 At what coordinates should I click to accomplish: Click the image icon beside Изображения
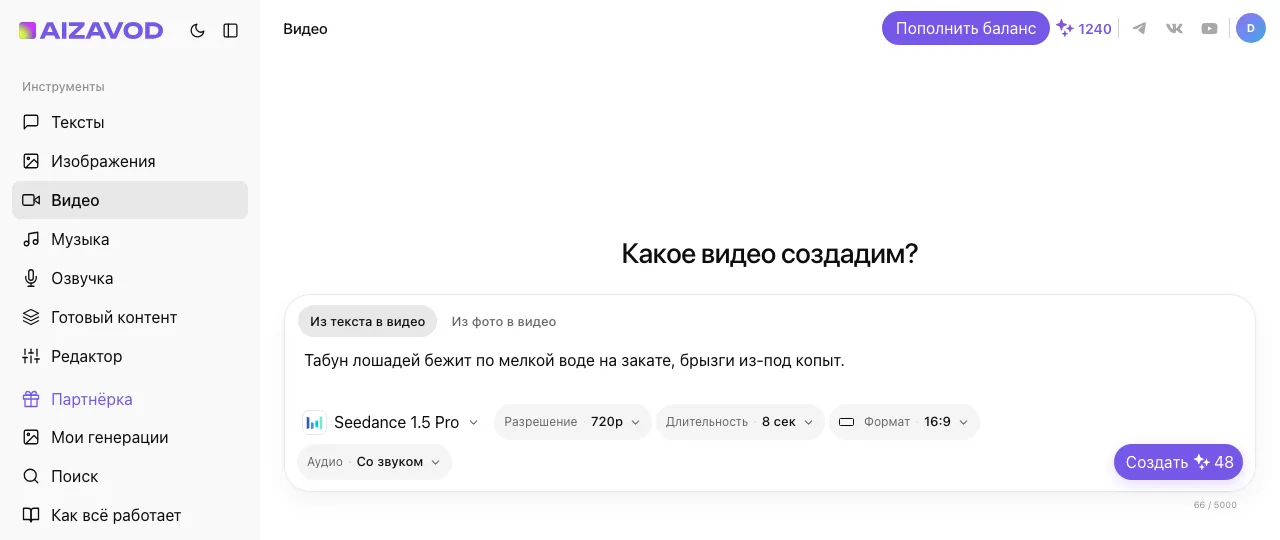31,161
